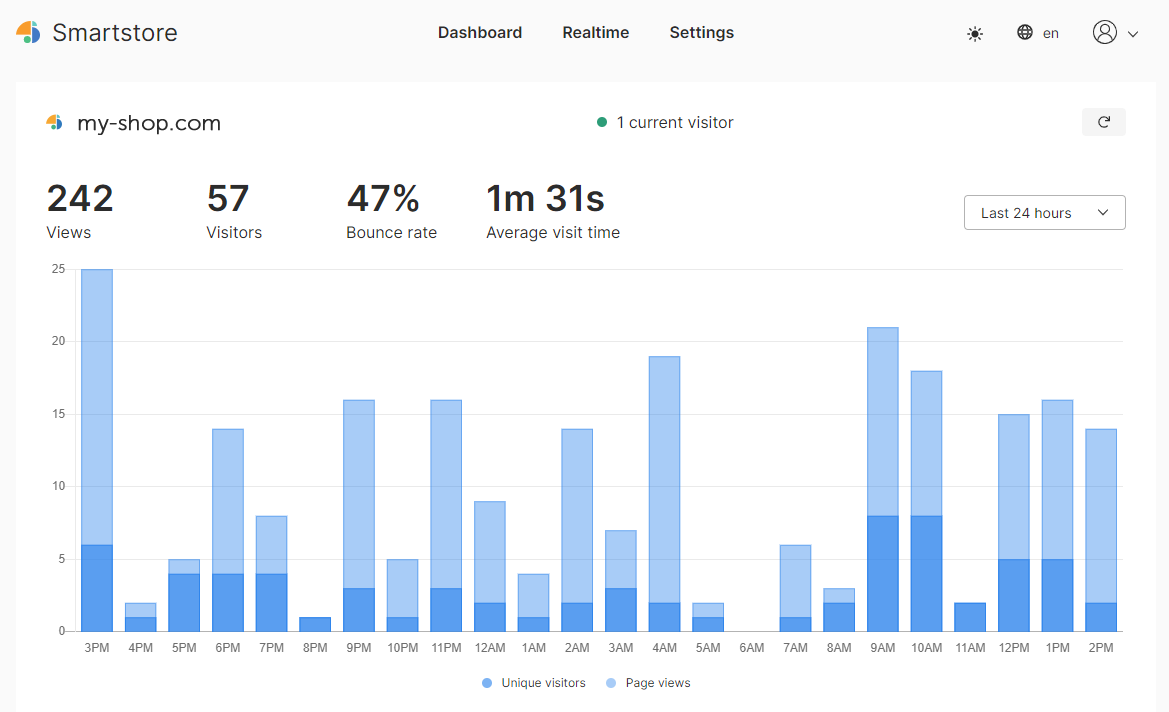Navigate to the Dashboard tab
Viewport: 1169px width, 712px height.
[480, 32]
